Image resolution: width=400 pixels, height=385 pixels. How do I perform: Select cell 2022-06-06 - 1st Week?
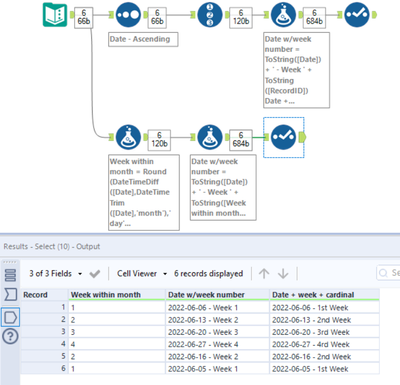point(324,307)
